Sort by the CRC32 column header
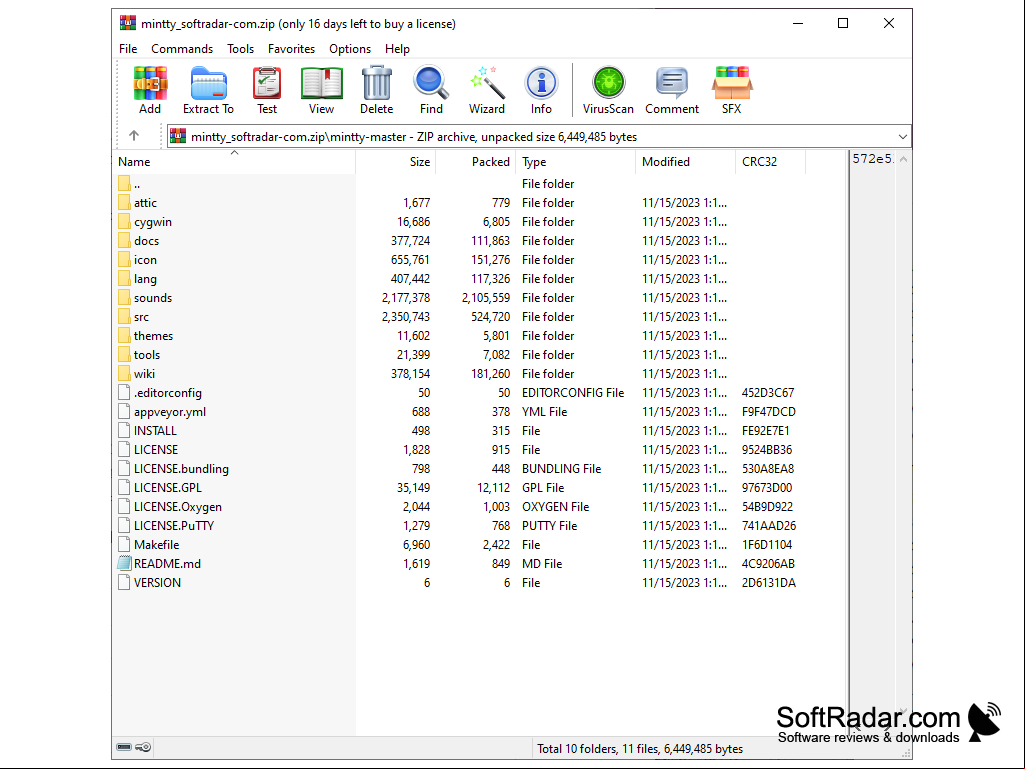1025x769 pixels. pos(770,162)
